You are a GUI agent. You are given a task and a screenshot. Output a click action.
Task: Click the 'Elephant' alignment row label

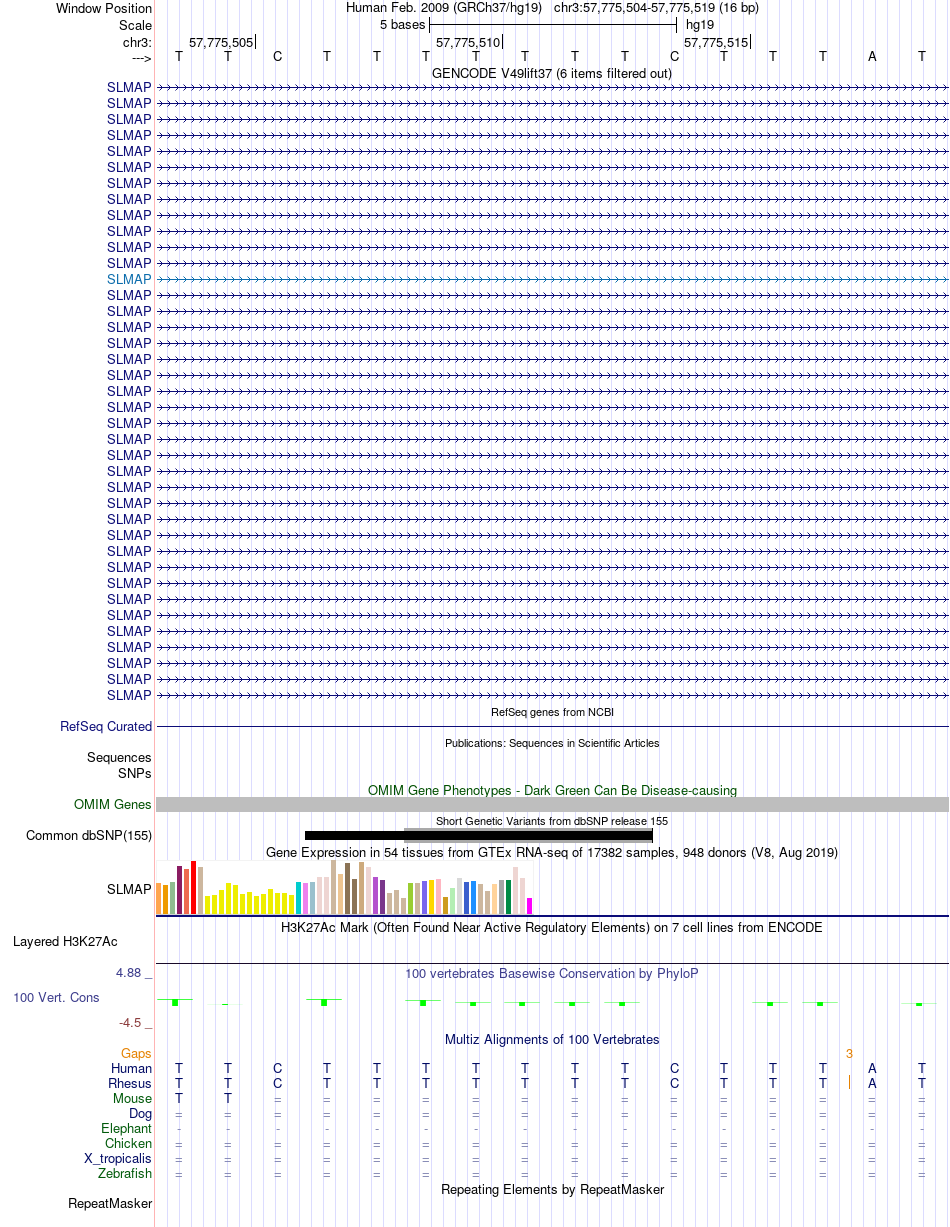pyautogui.click(x=127, y=1128)
